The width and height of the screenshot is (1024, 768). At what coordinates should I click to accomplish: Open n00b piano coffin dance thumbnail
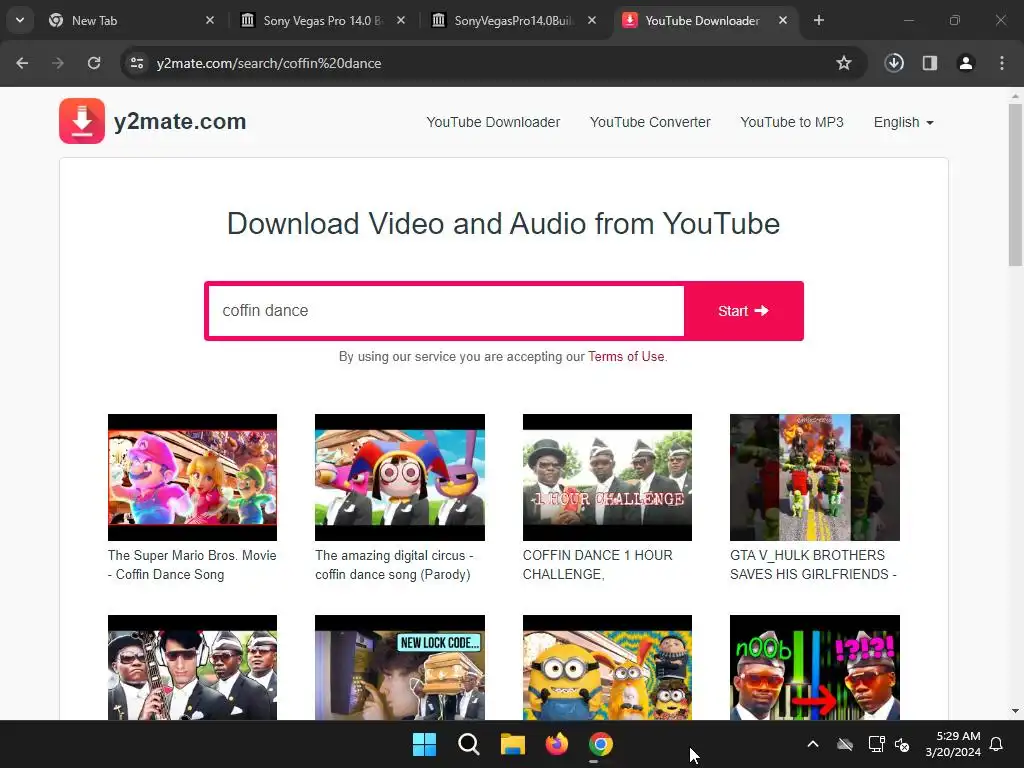pos(814,667)
